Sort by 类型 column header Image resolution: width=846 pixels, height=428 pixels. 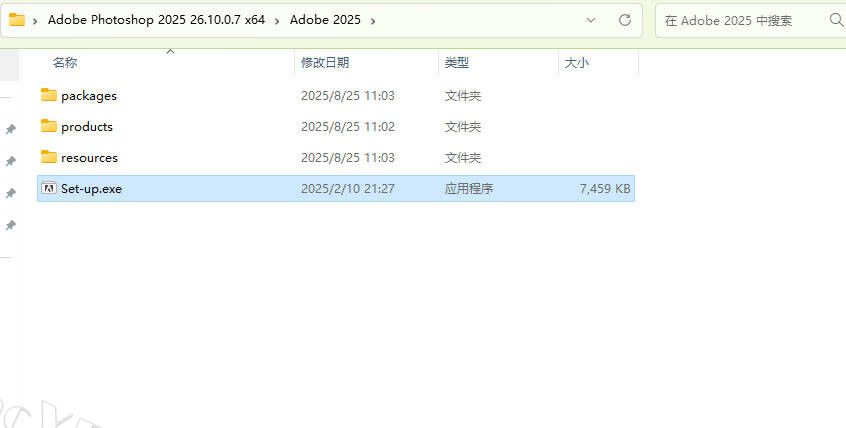click(456, 63)
